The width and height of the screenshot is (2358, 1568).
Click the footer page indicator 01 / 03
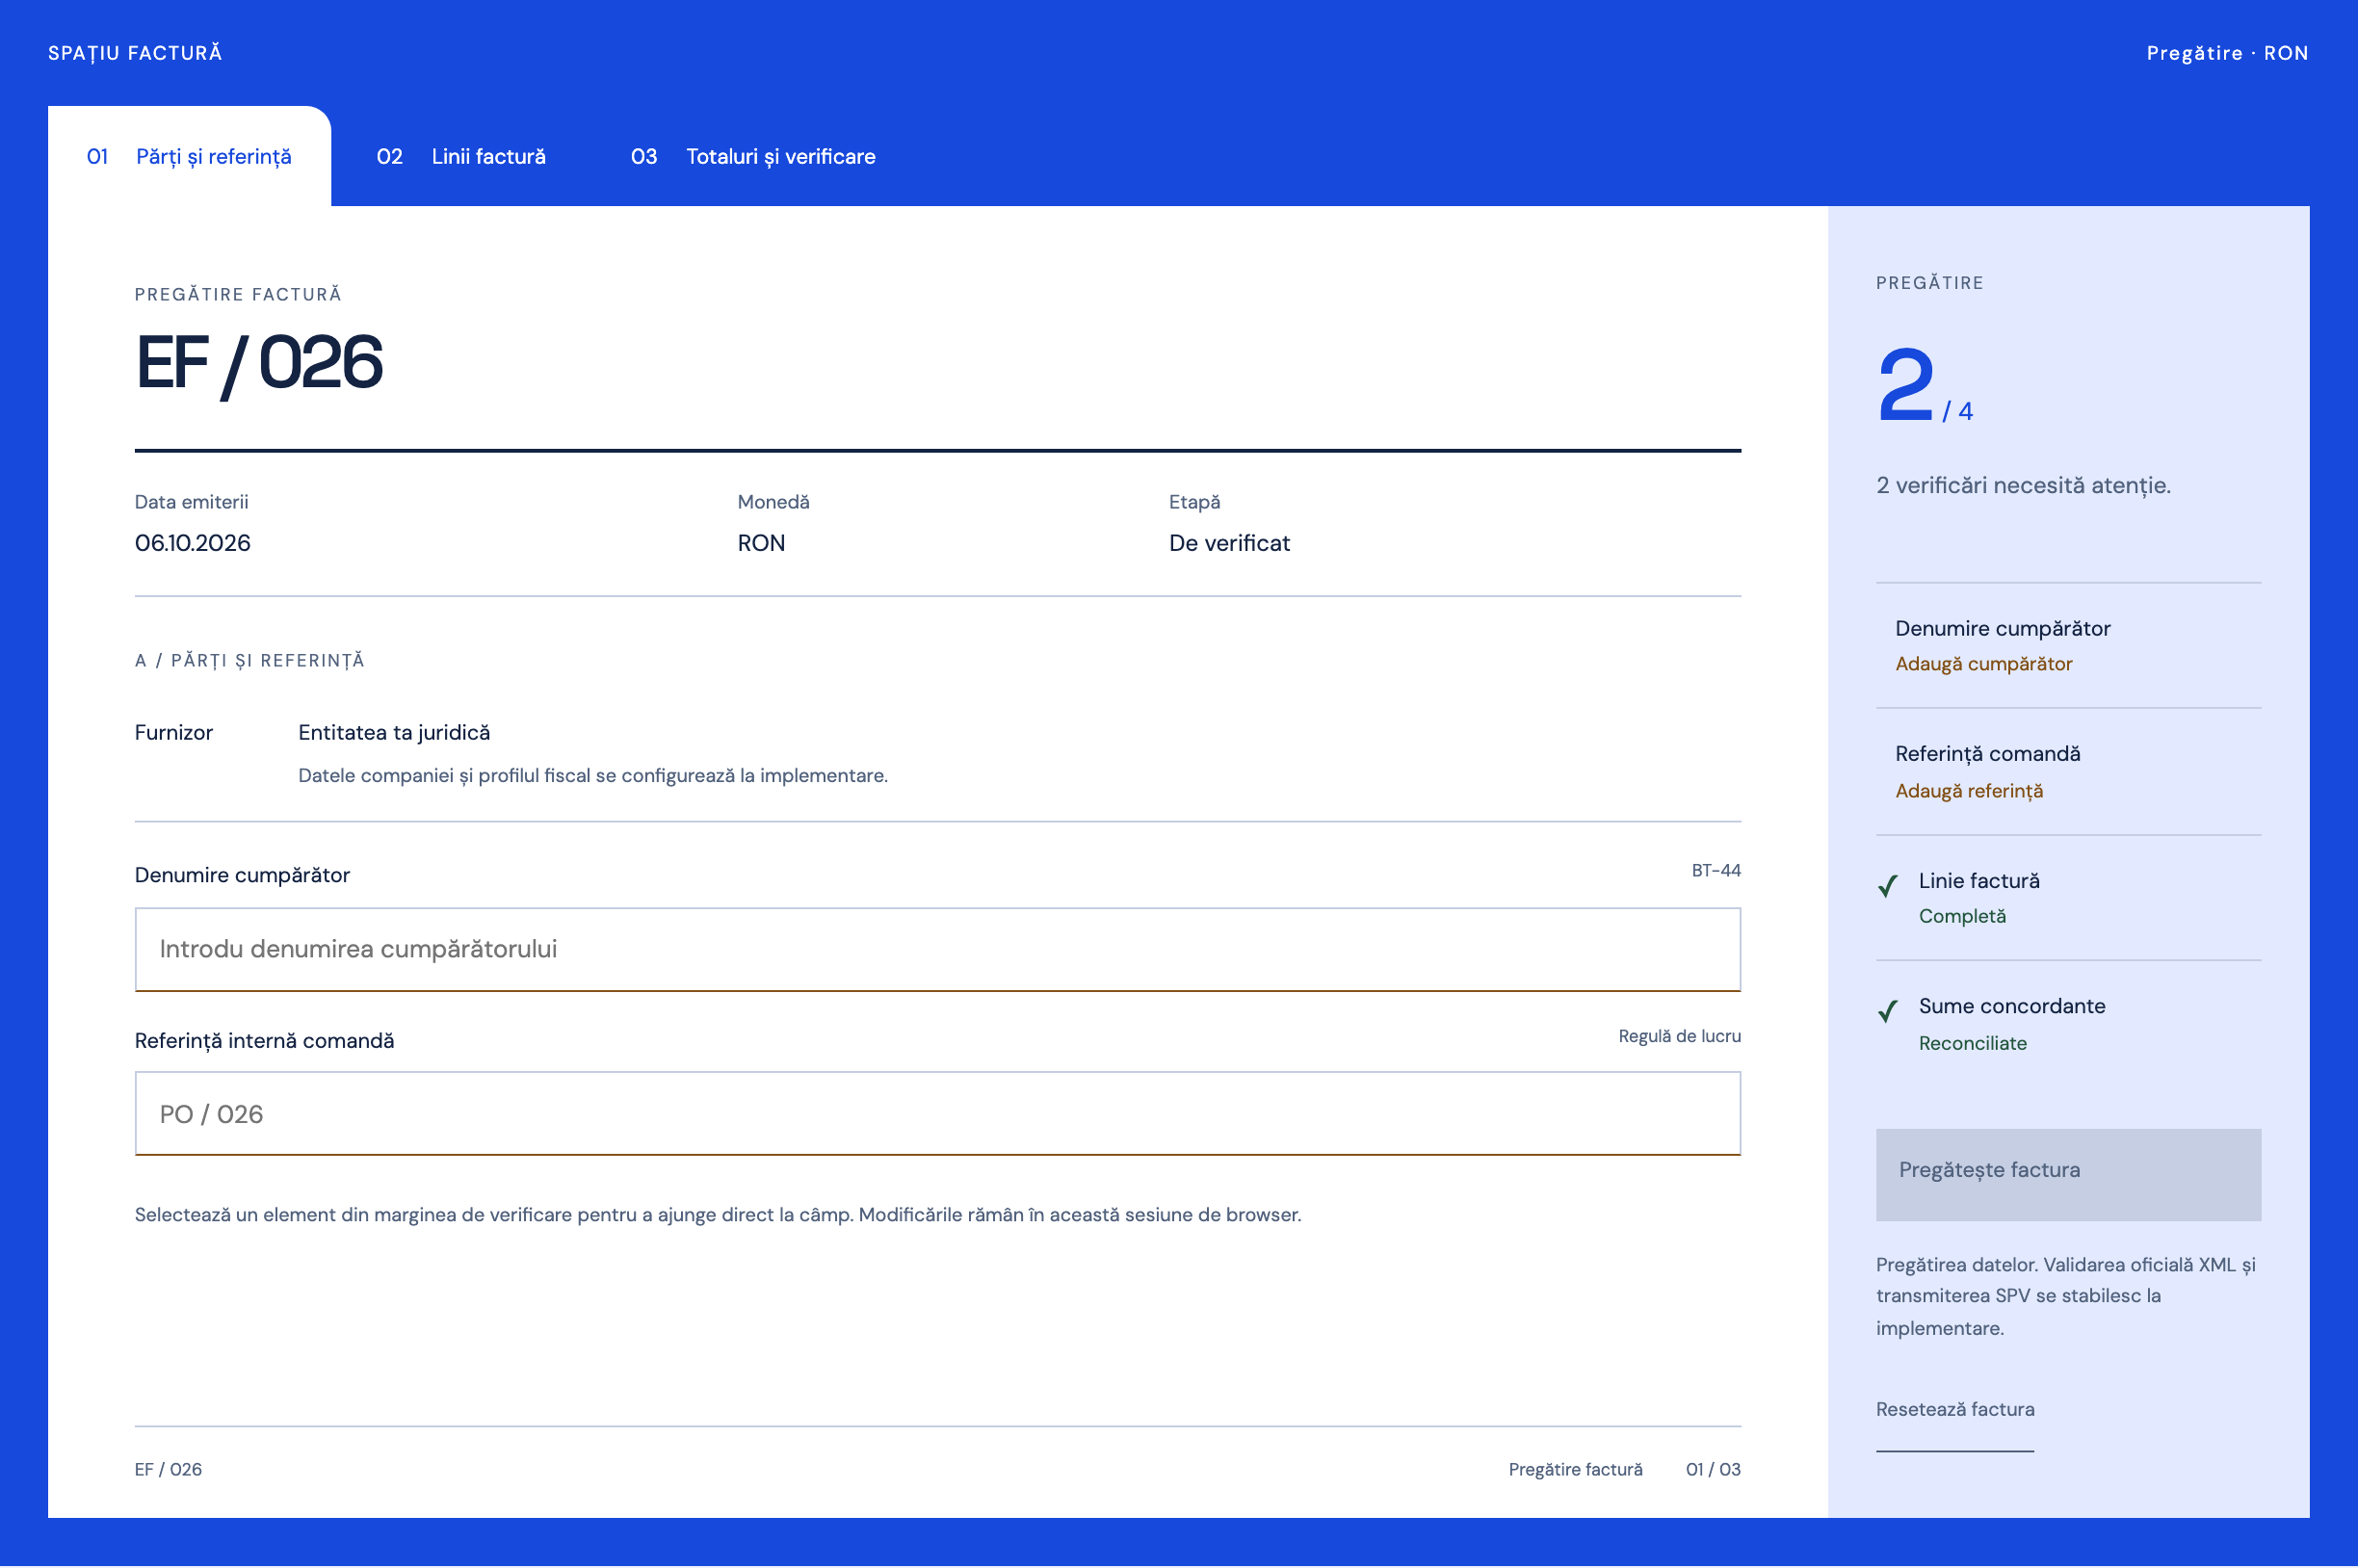click(x=1713, y=1469)
